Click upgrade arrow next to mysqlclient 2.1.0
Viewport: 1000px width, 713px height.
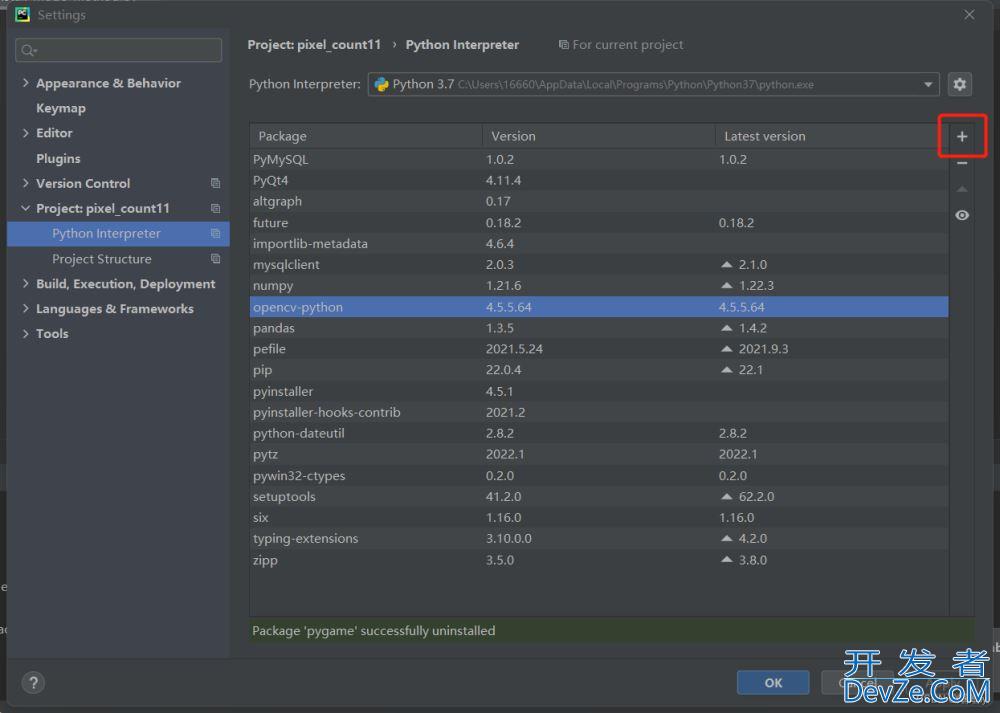point(726,265)
